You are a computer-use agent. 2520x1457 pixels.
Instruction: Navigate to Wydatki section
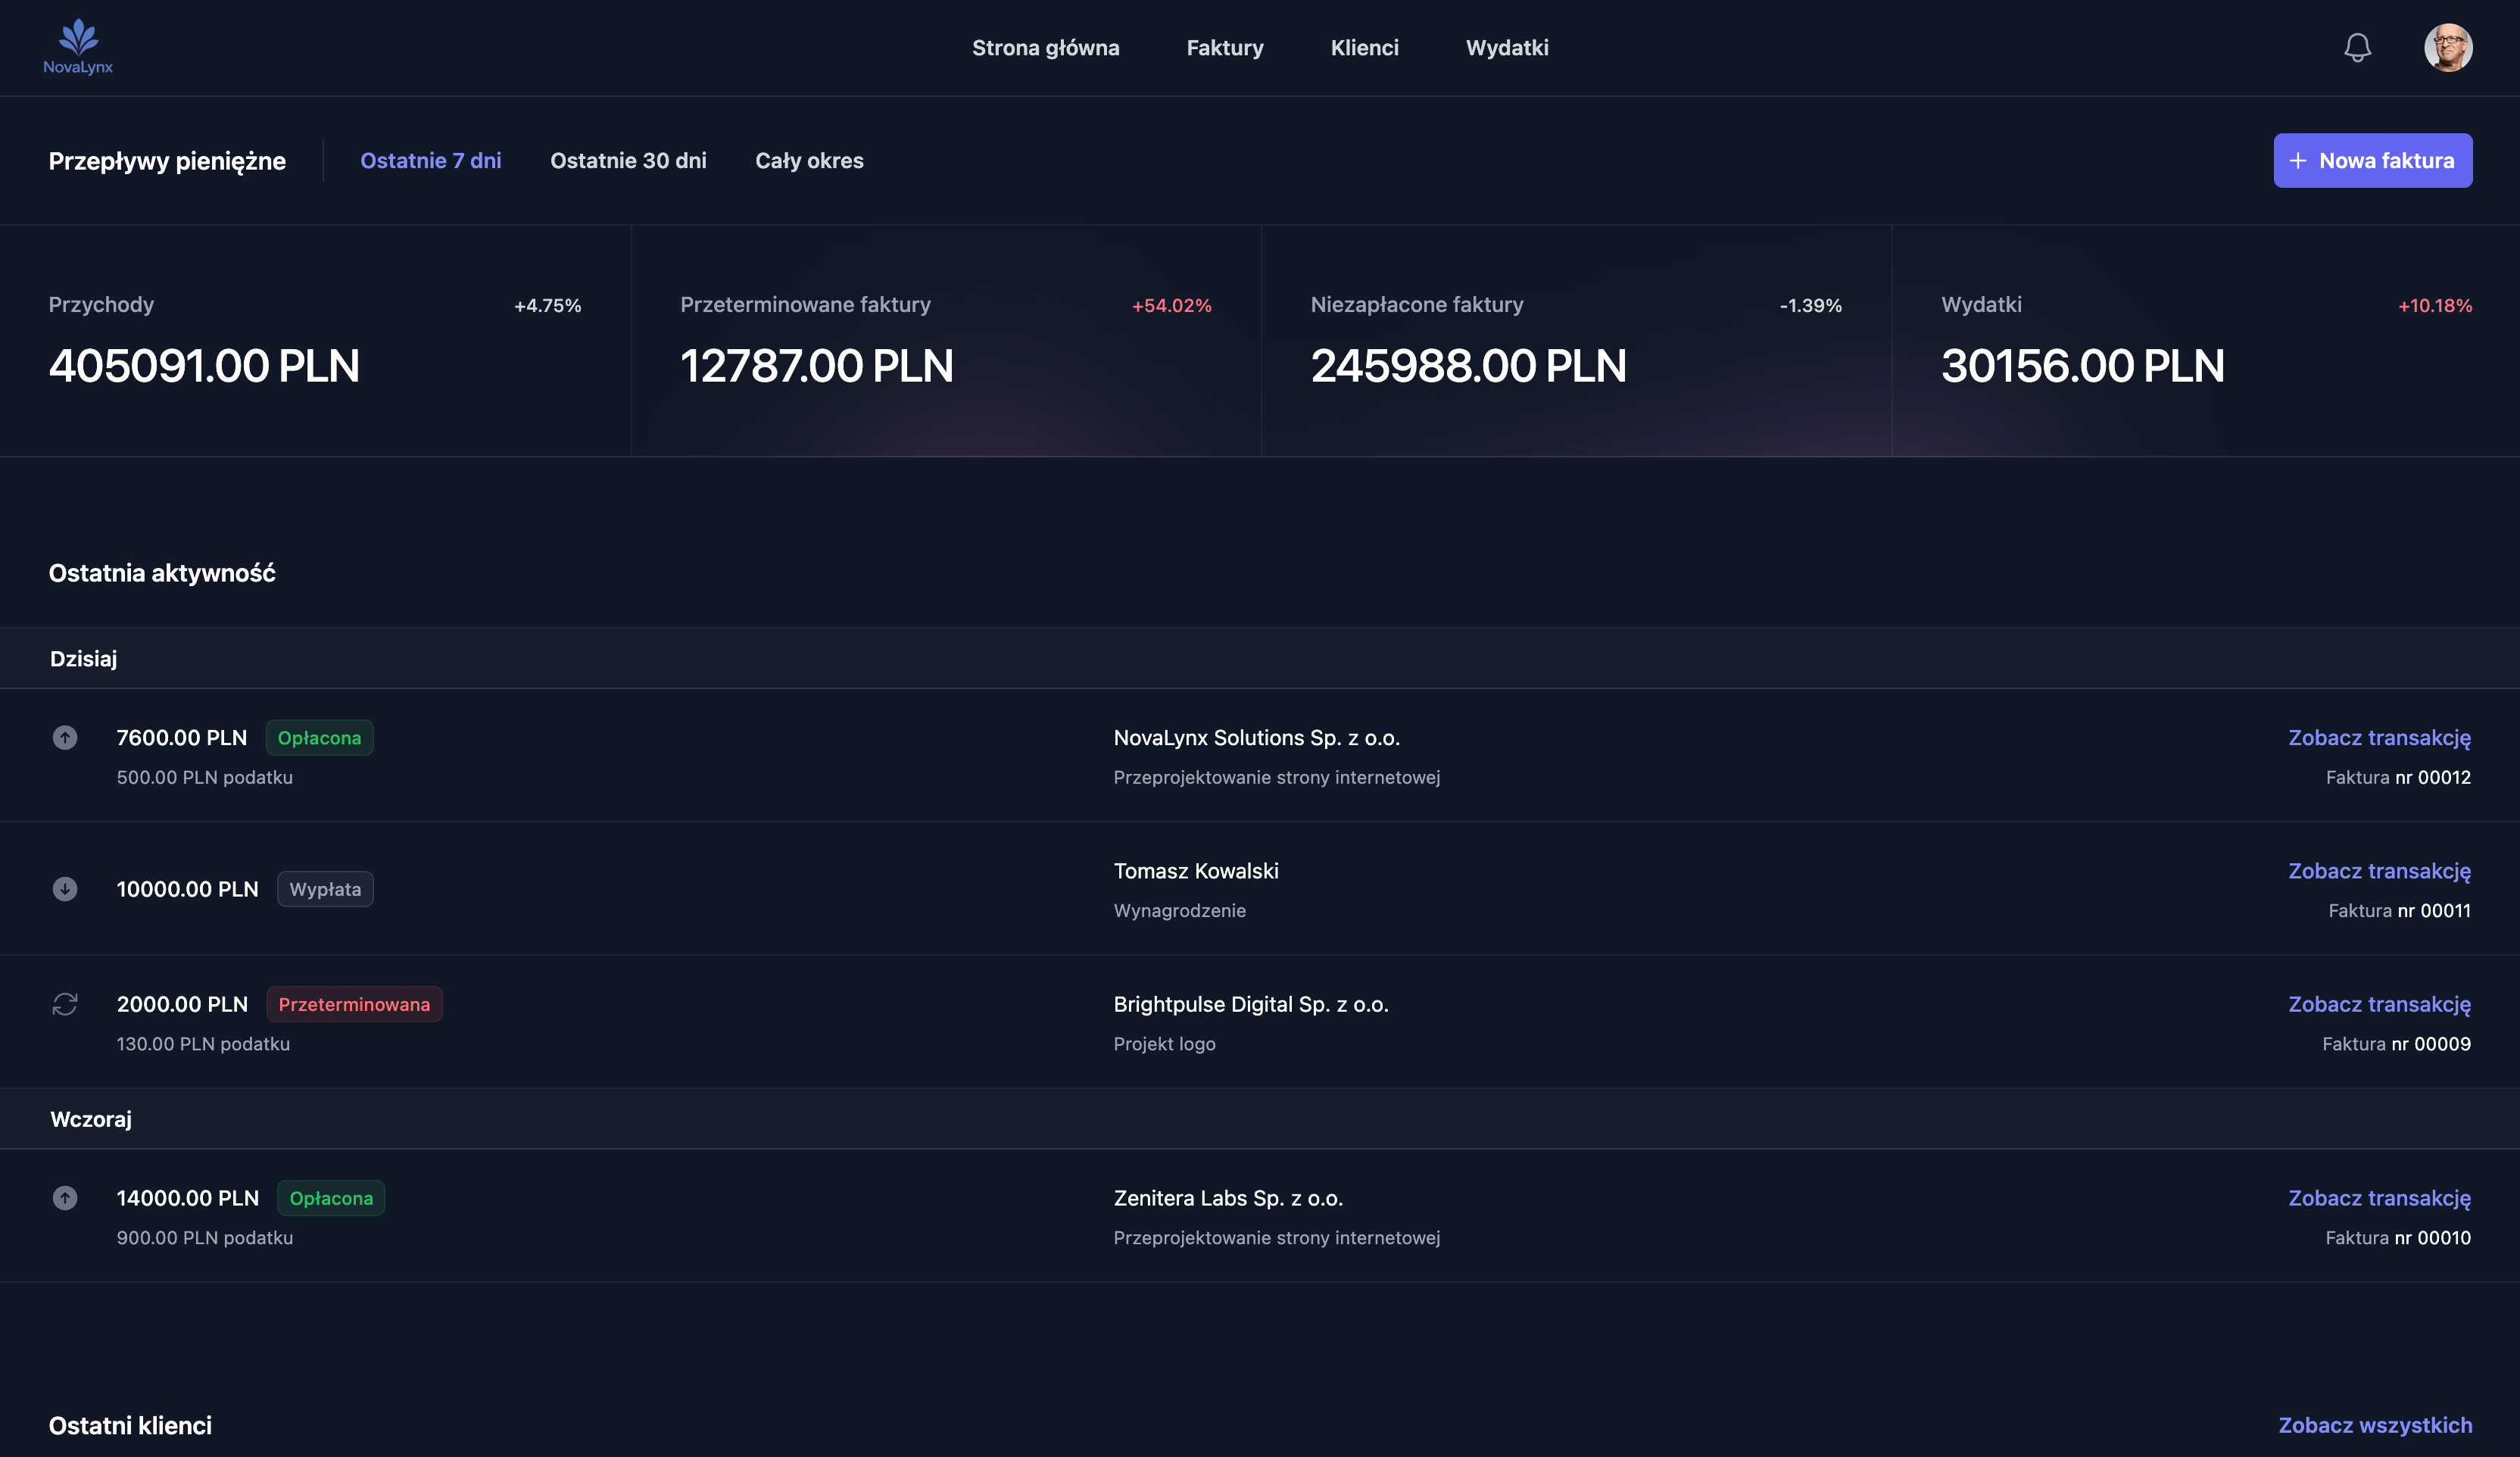tap(1506, 48)
